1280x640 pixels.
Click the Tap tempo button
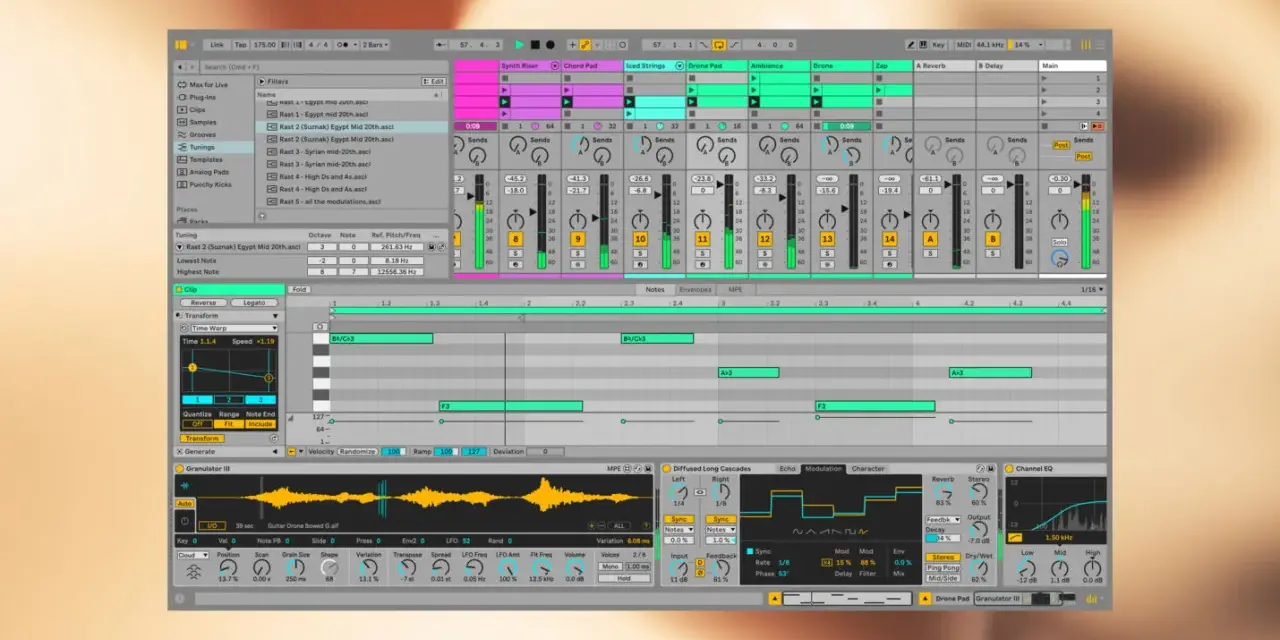click(x=240, y=45)
